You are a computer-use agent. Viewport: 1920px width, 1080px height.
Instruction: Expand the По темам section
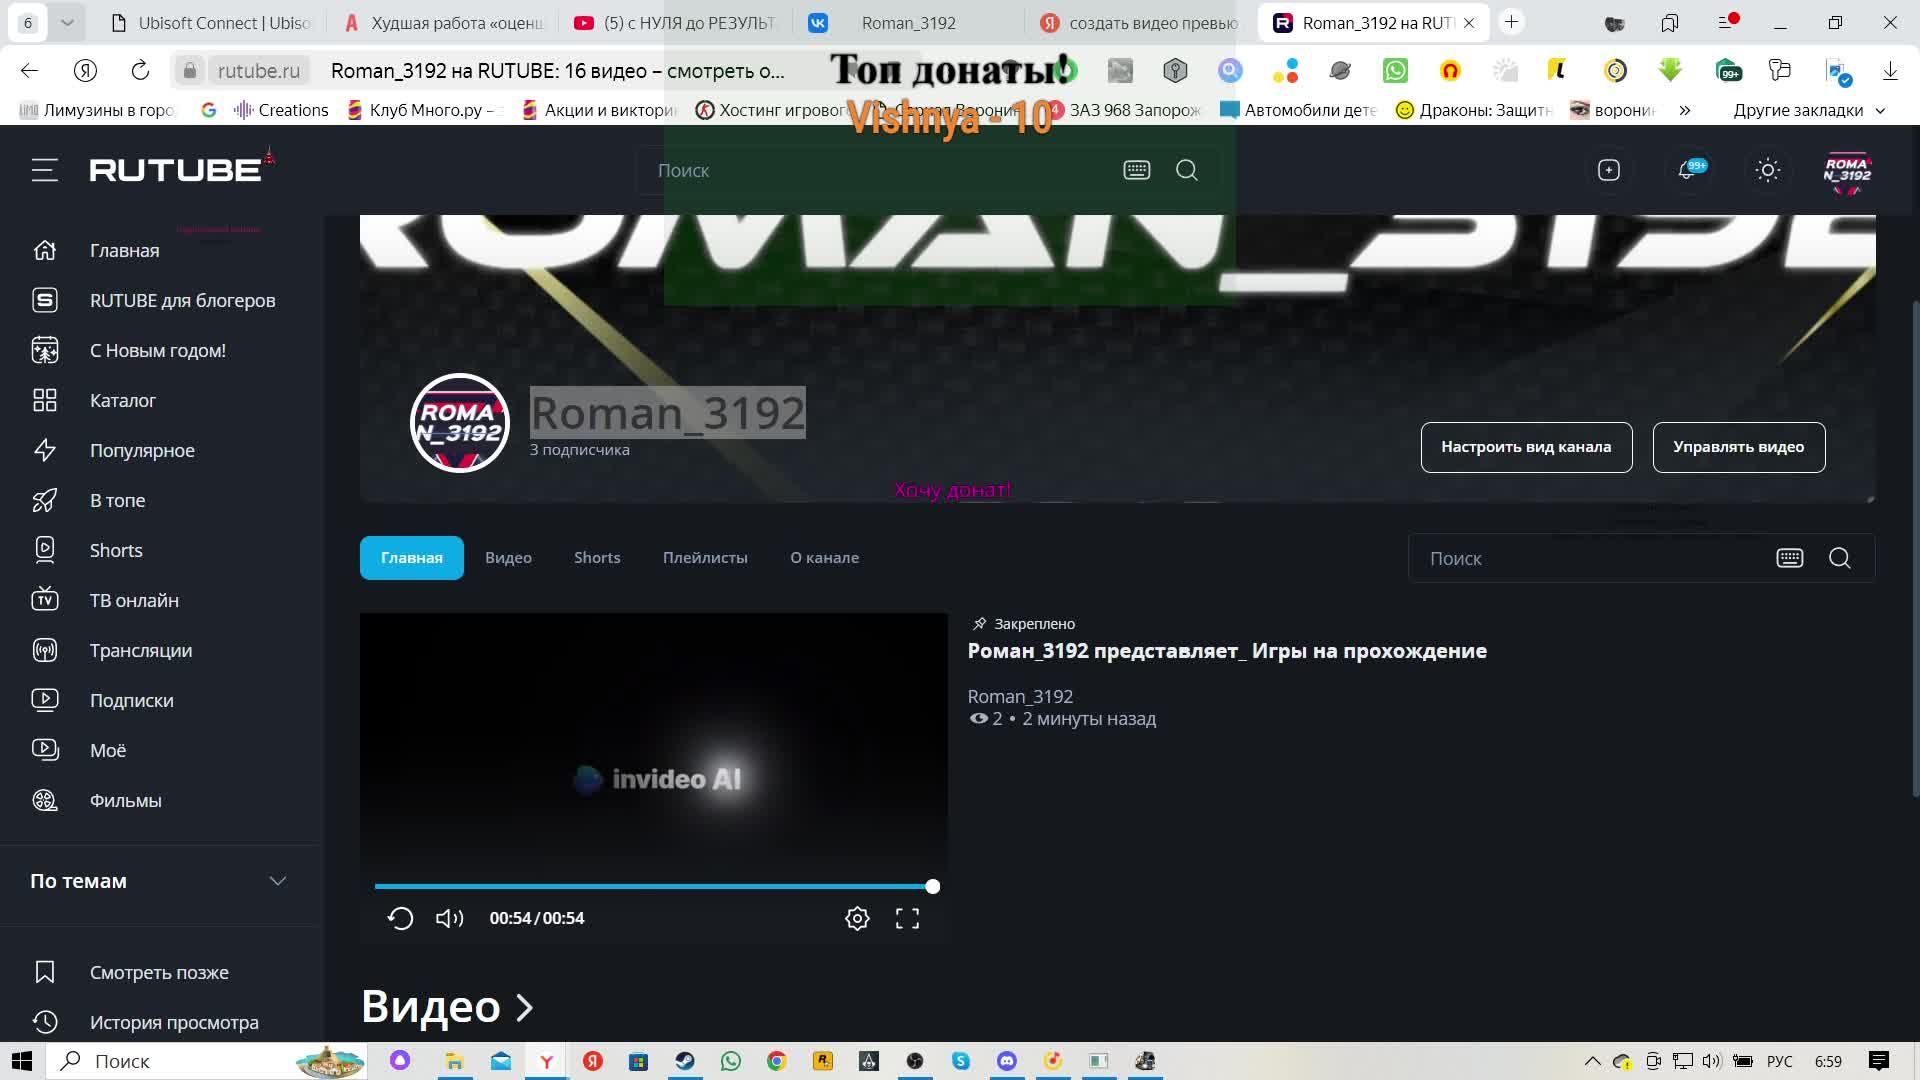tap(277, 881)
